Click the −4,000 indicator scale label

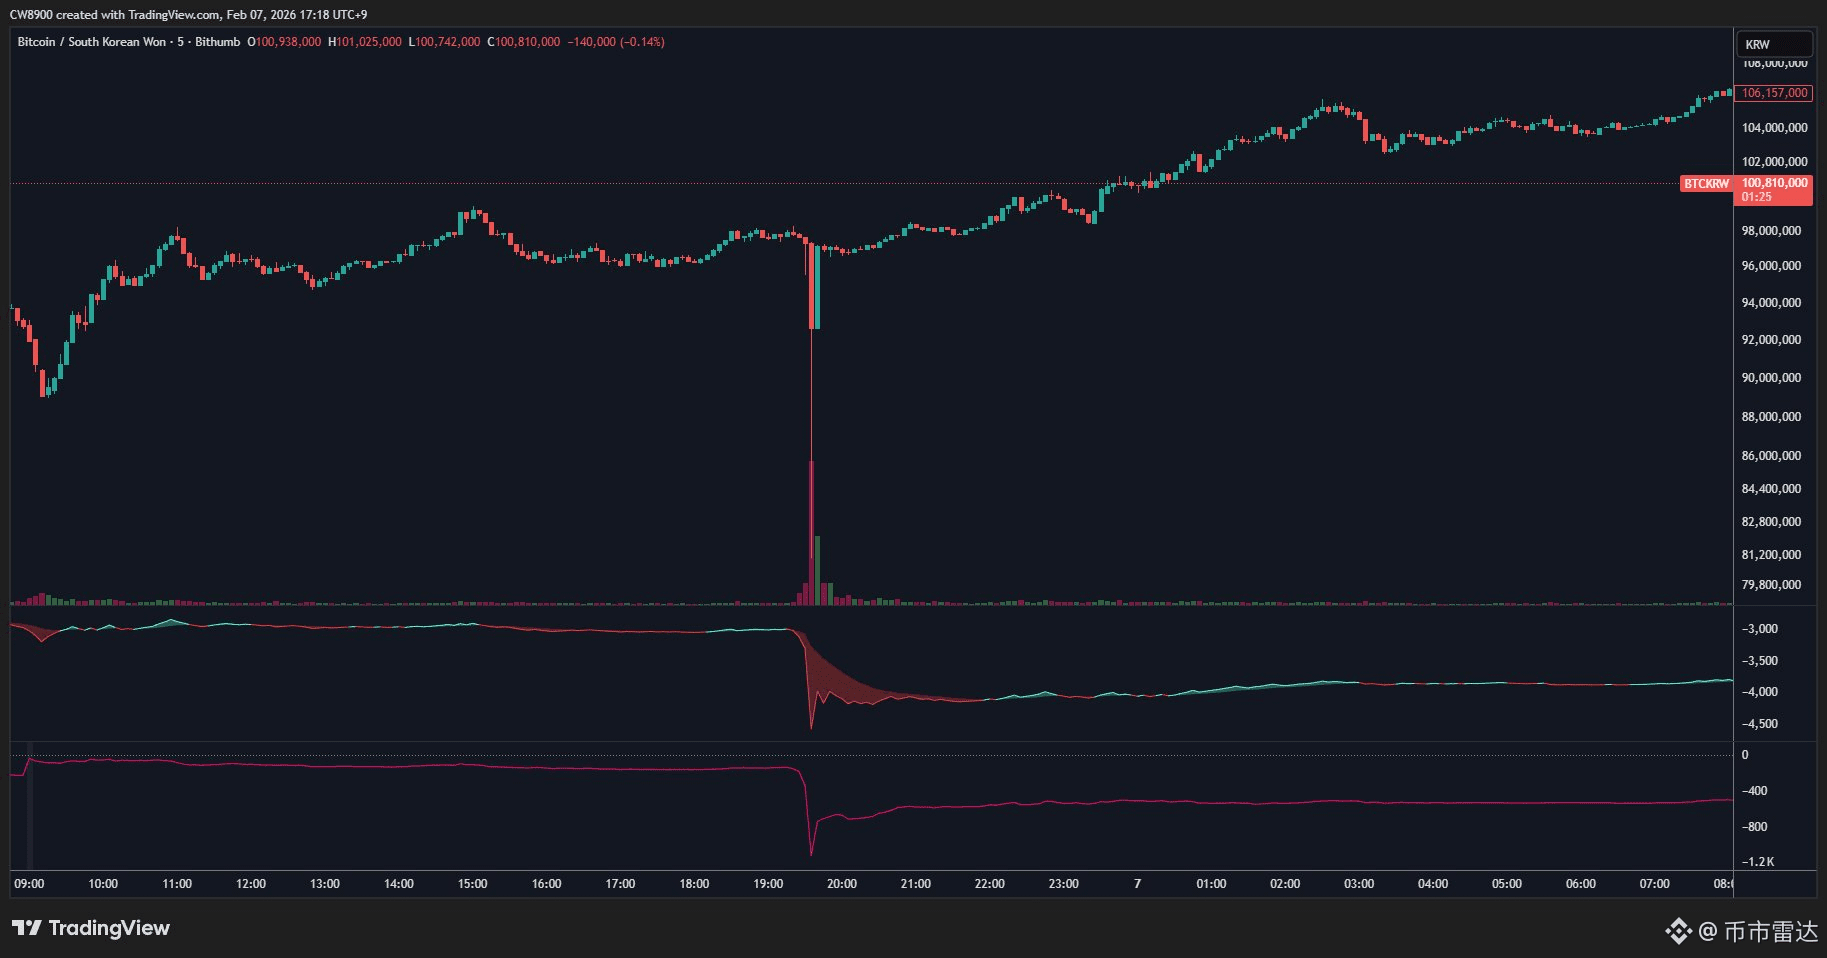pos(1760,692)
